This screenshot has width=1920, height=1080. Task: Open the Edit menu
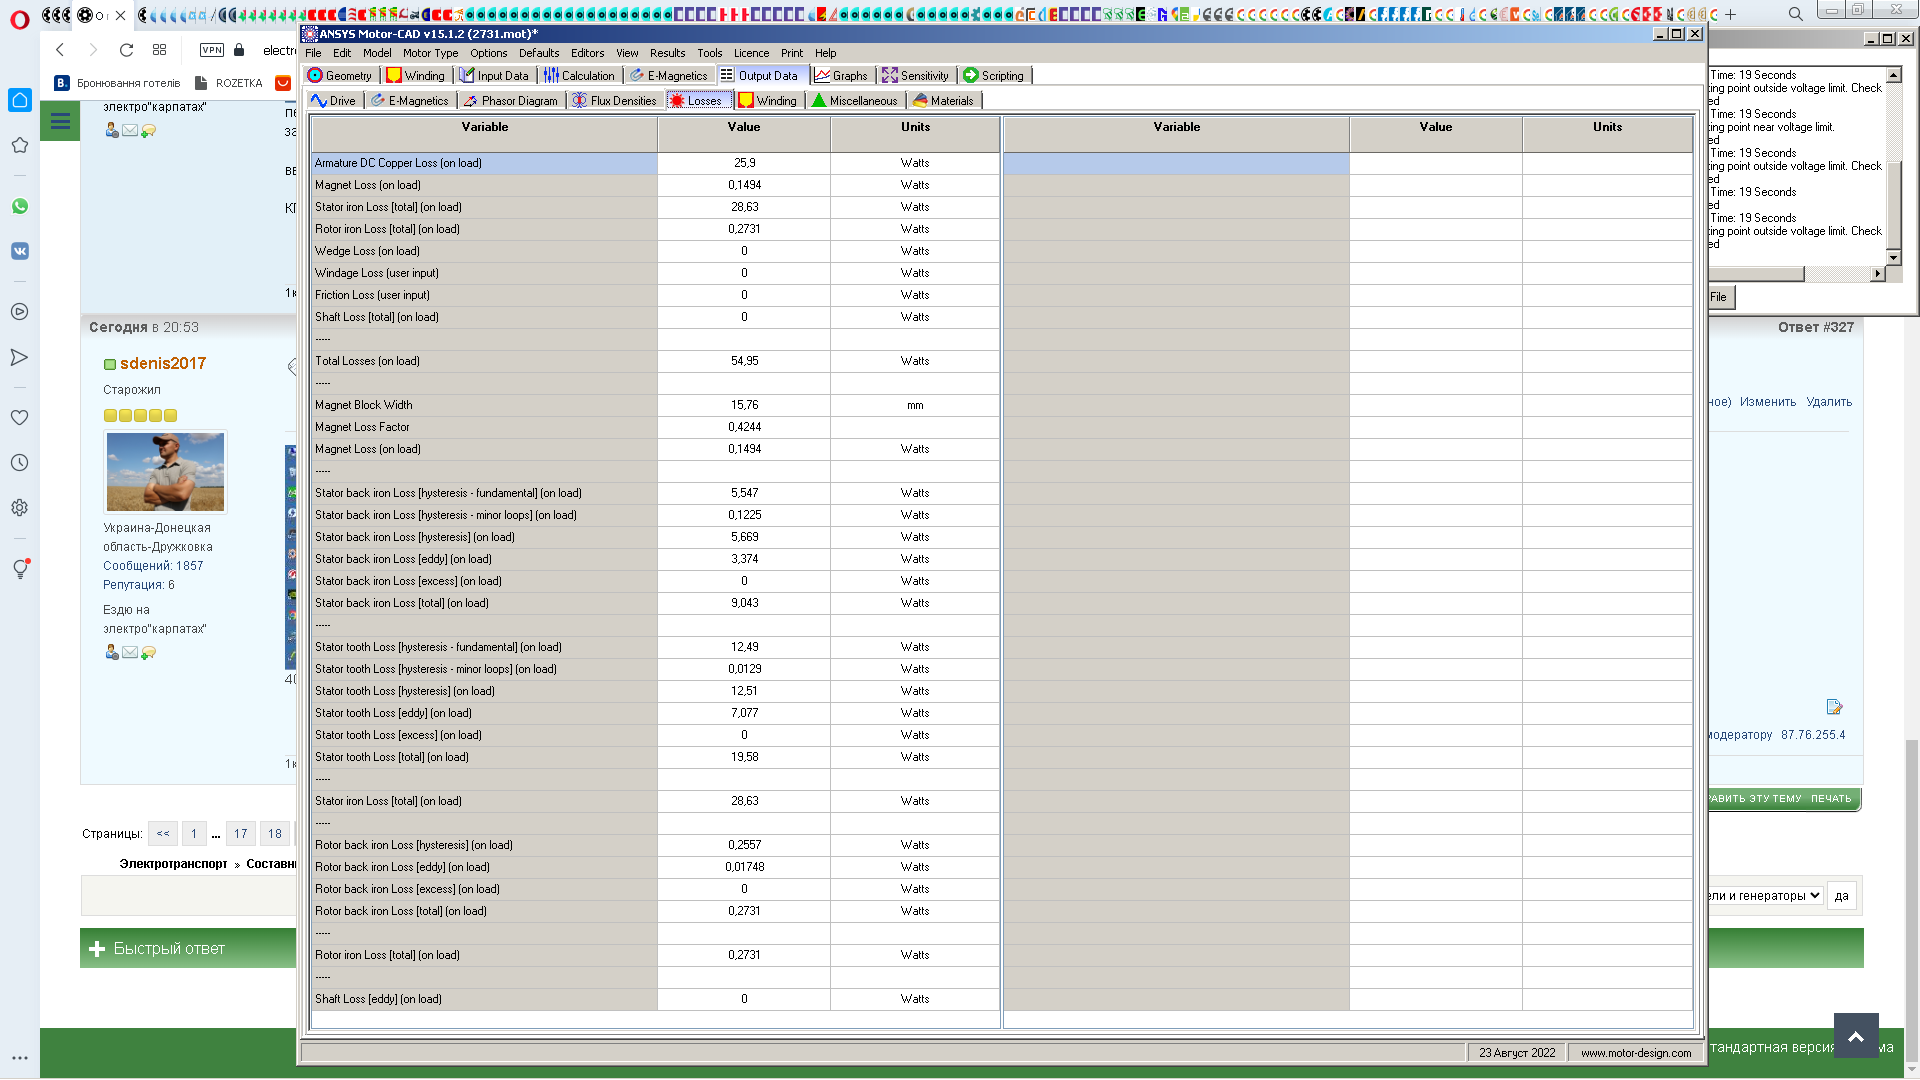coord(342,53)
